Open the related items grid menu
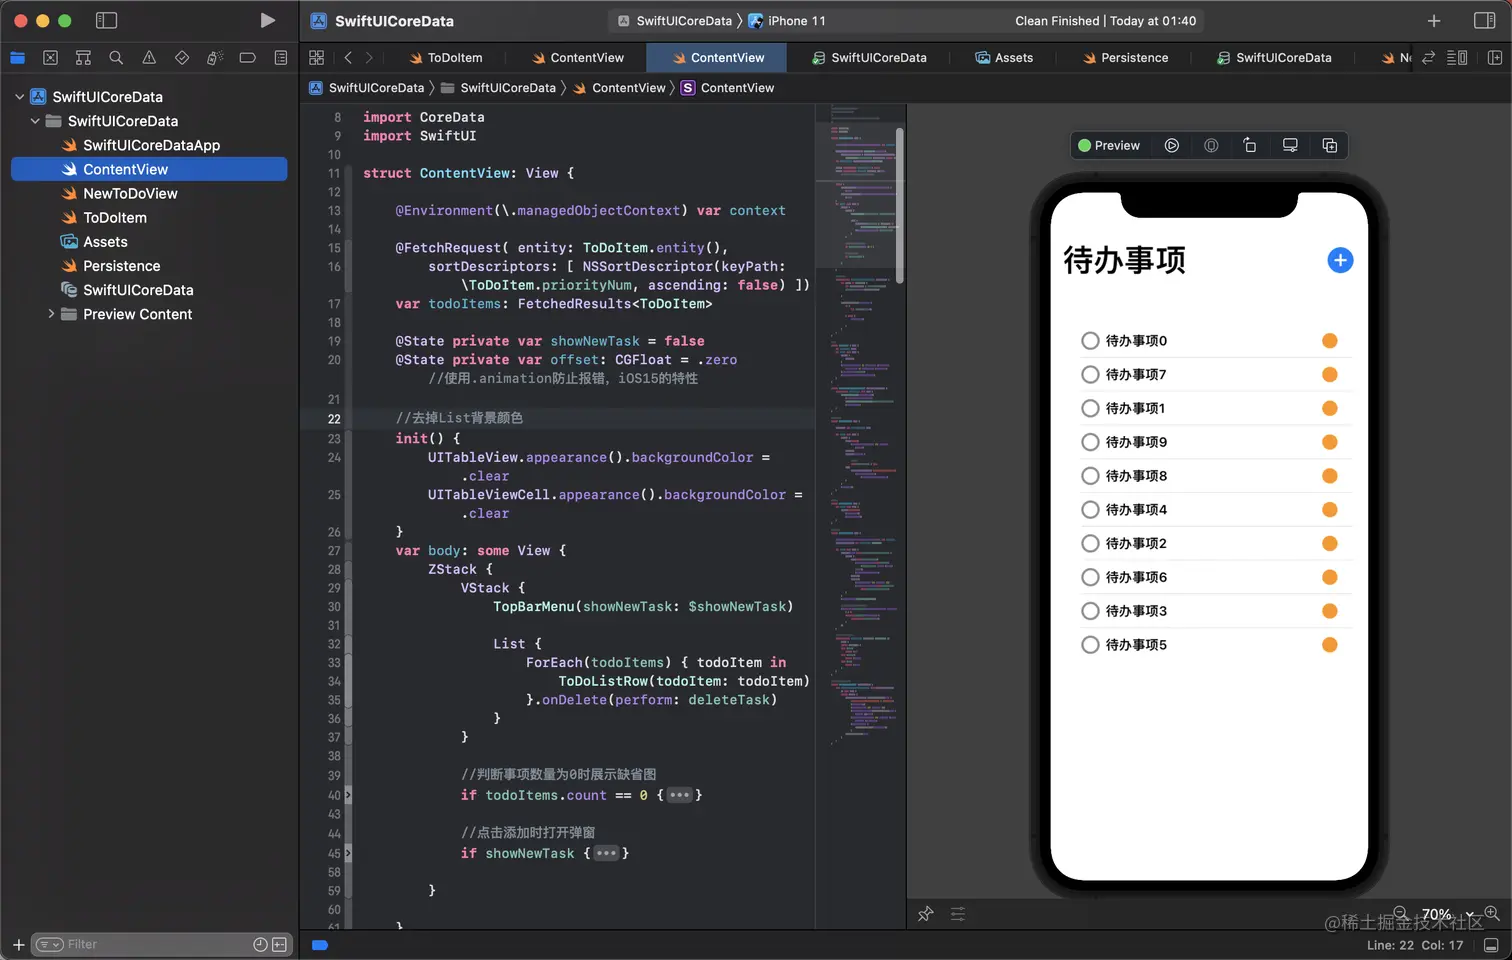 tap(317, 58)
